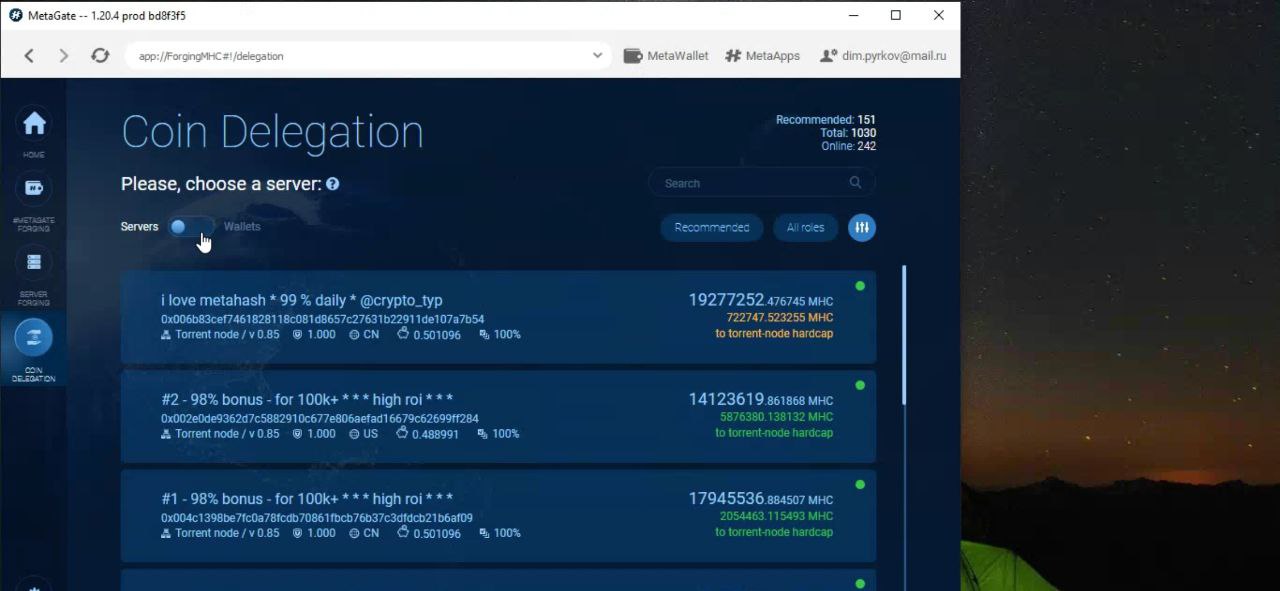Click the 2054463.115493 MHC hardcap value
The image size is (1280, 591).
point(776,516)
